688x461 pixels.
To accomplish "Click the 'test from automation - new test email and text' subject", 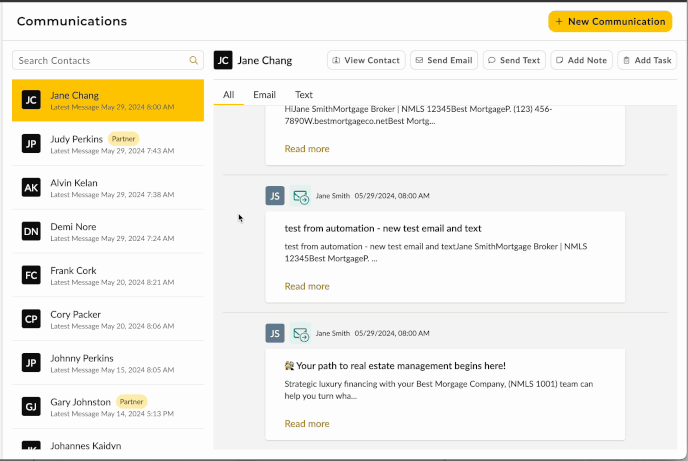I will click(383, 229).
